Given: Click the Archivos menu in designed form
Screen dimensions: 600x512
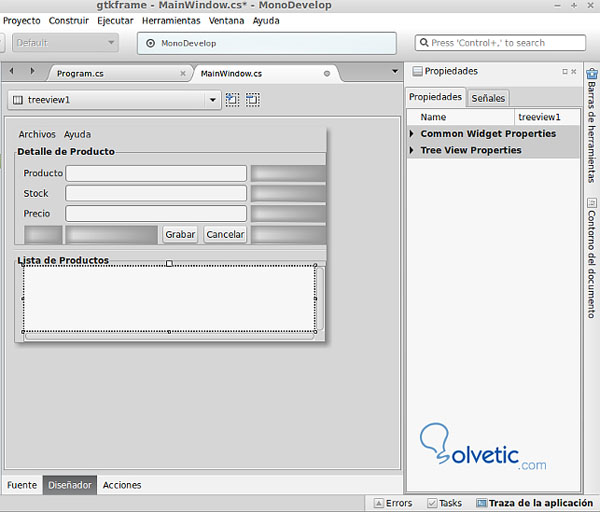Looking at the screenshot, I should coord(37,134).
